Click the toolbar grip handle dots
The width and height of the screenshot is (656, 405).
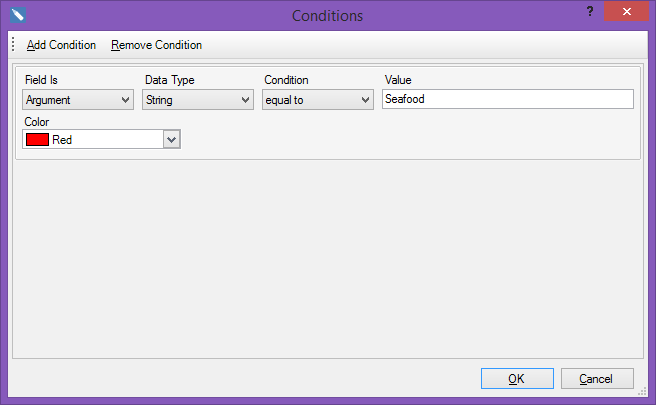click(13, 44)
